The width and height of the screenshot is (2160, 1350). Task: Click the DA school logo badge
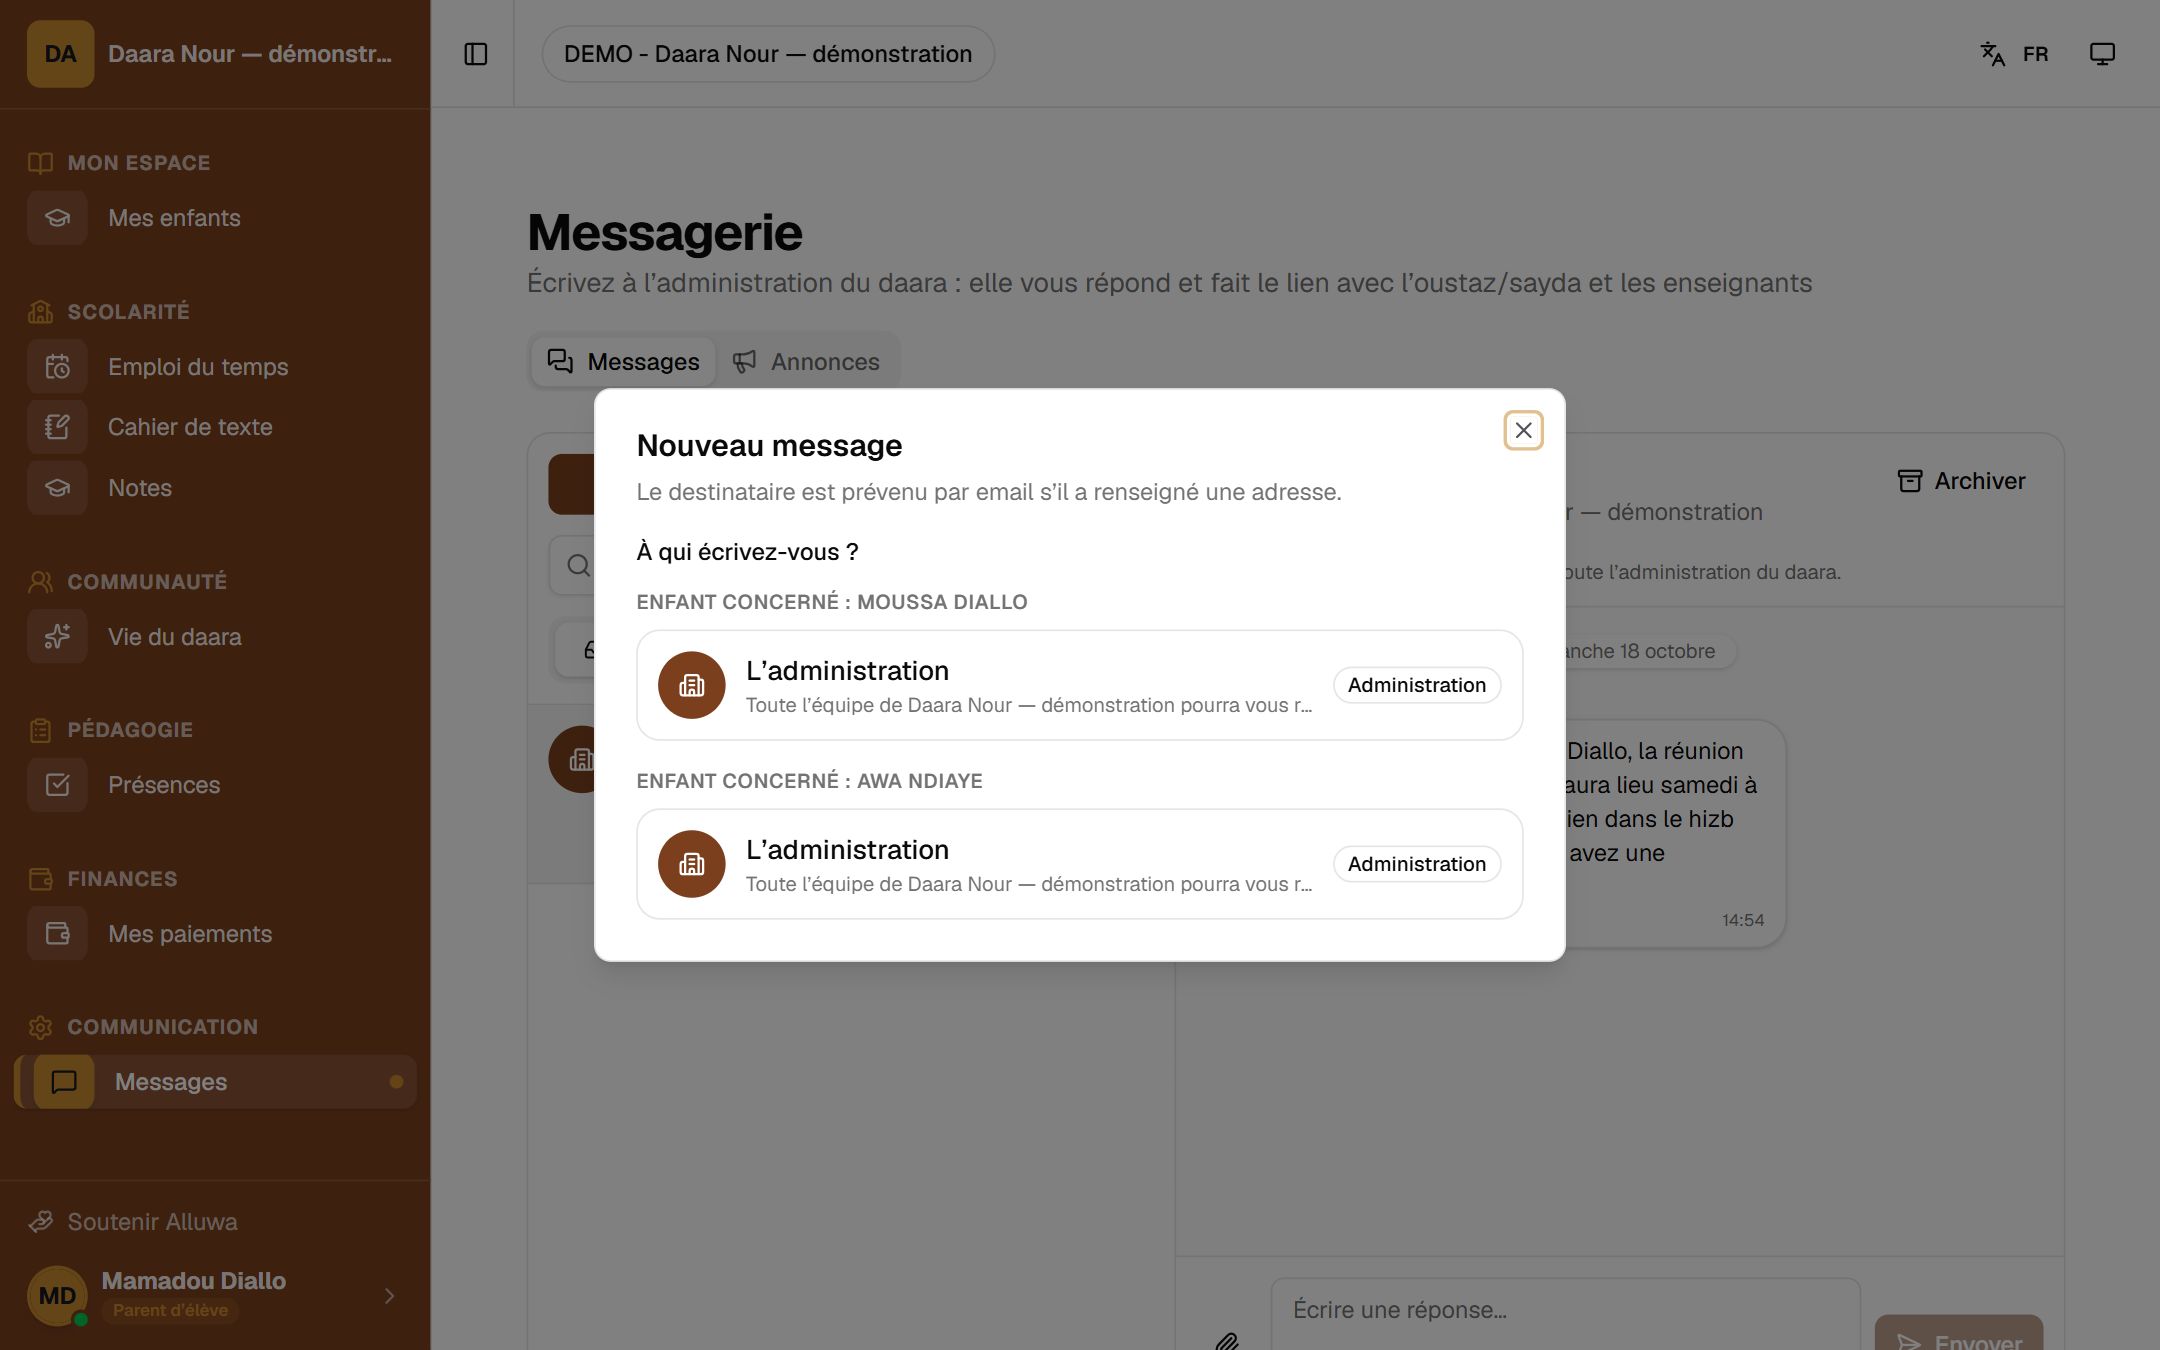click(x=60, y=54)
